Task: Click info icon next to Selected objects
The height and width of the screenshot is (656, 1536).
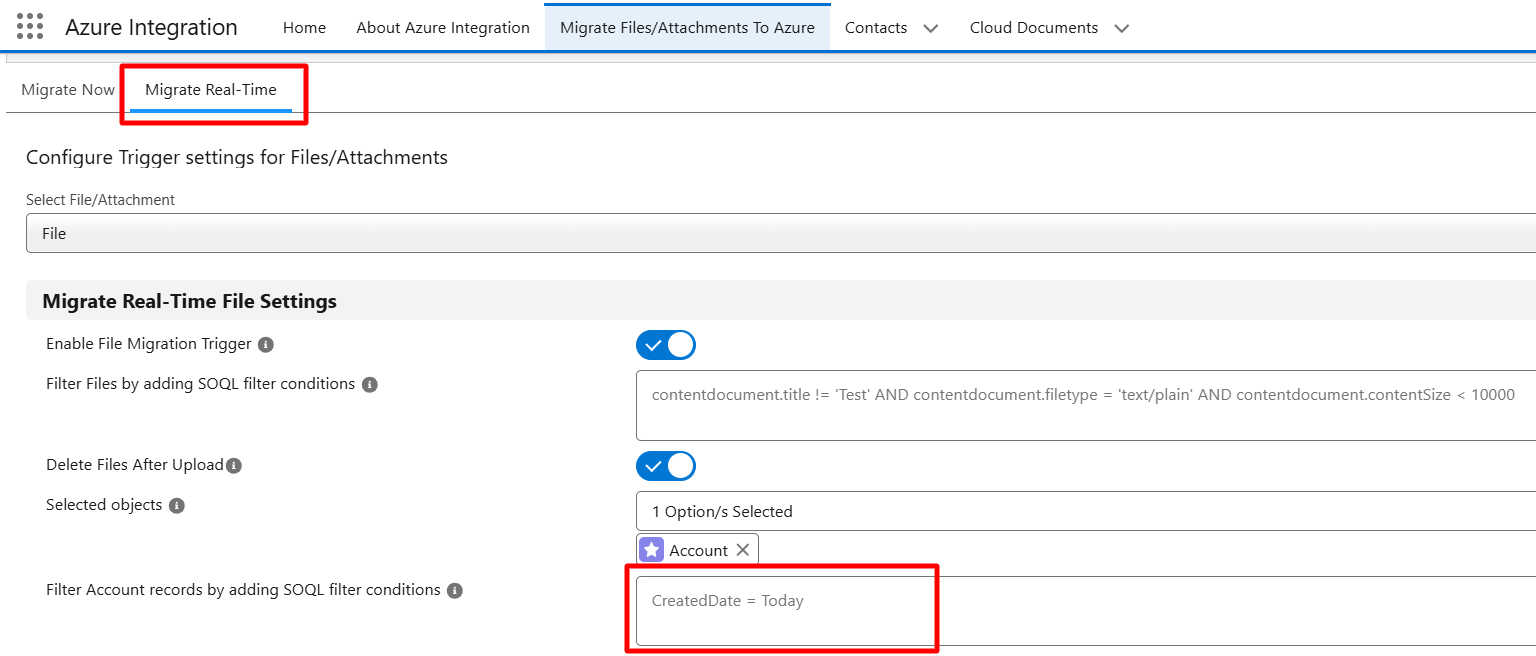Action: pyautogui.click(x=177, y=505)
